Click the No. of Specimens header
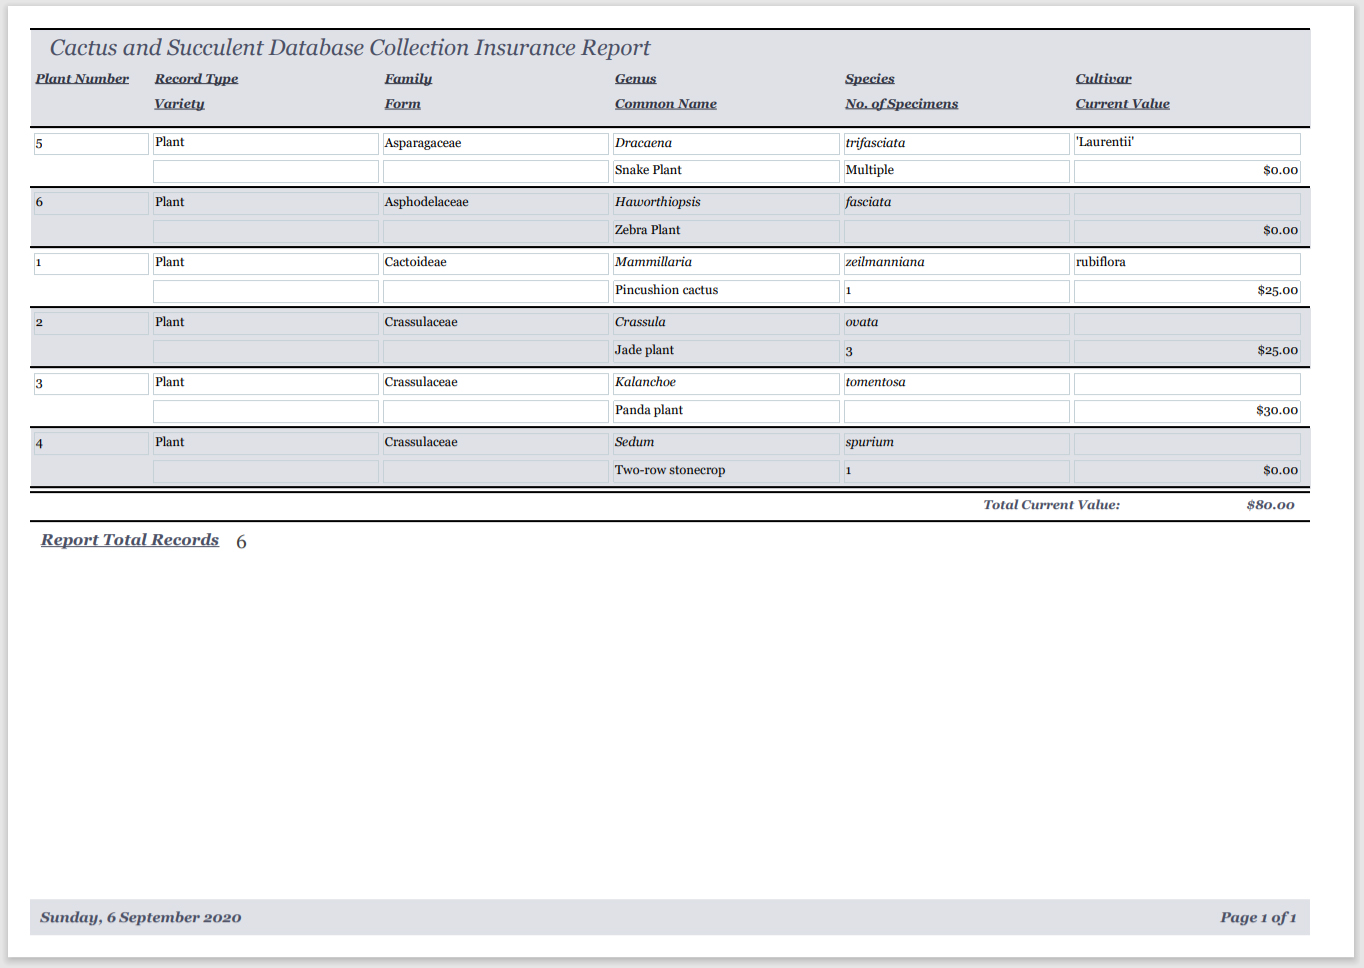Screen dimensions: 1364x968 pos(901,104)
